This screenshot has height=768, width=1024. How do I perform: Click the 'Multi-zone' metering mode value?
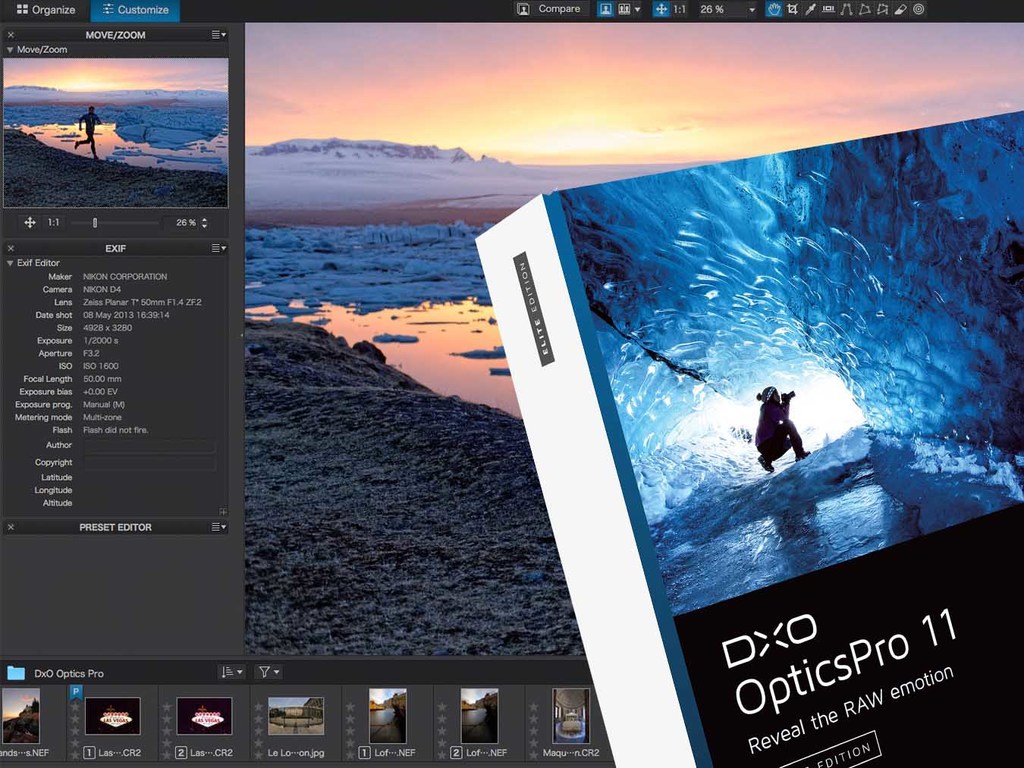click(x=103, y=417)
